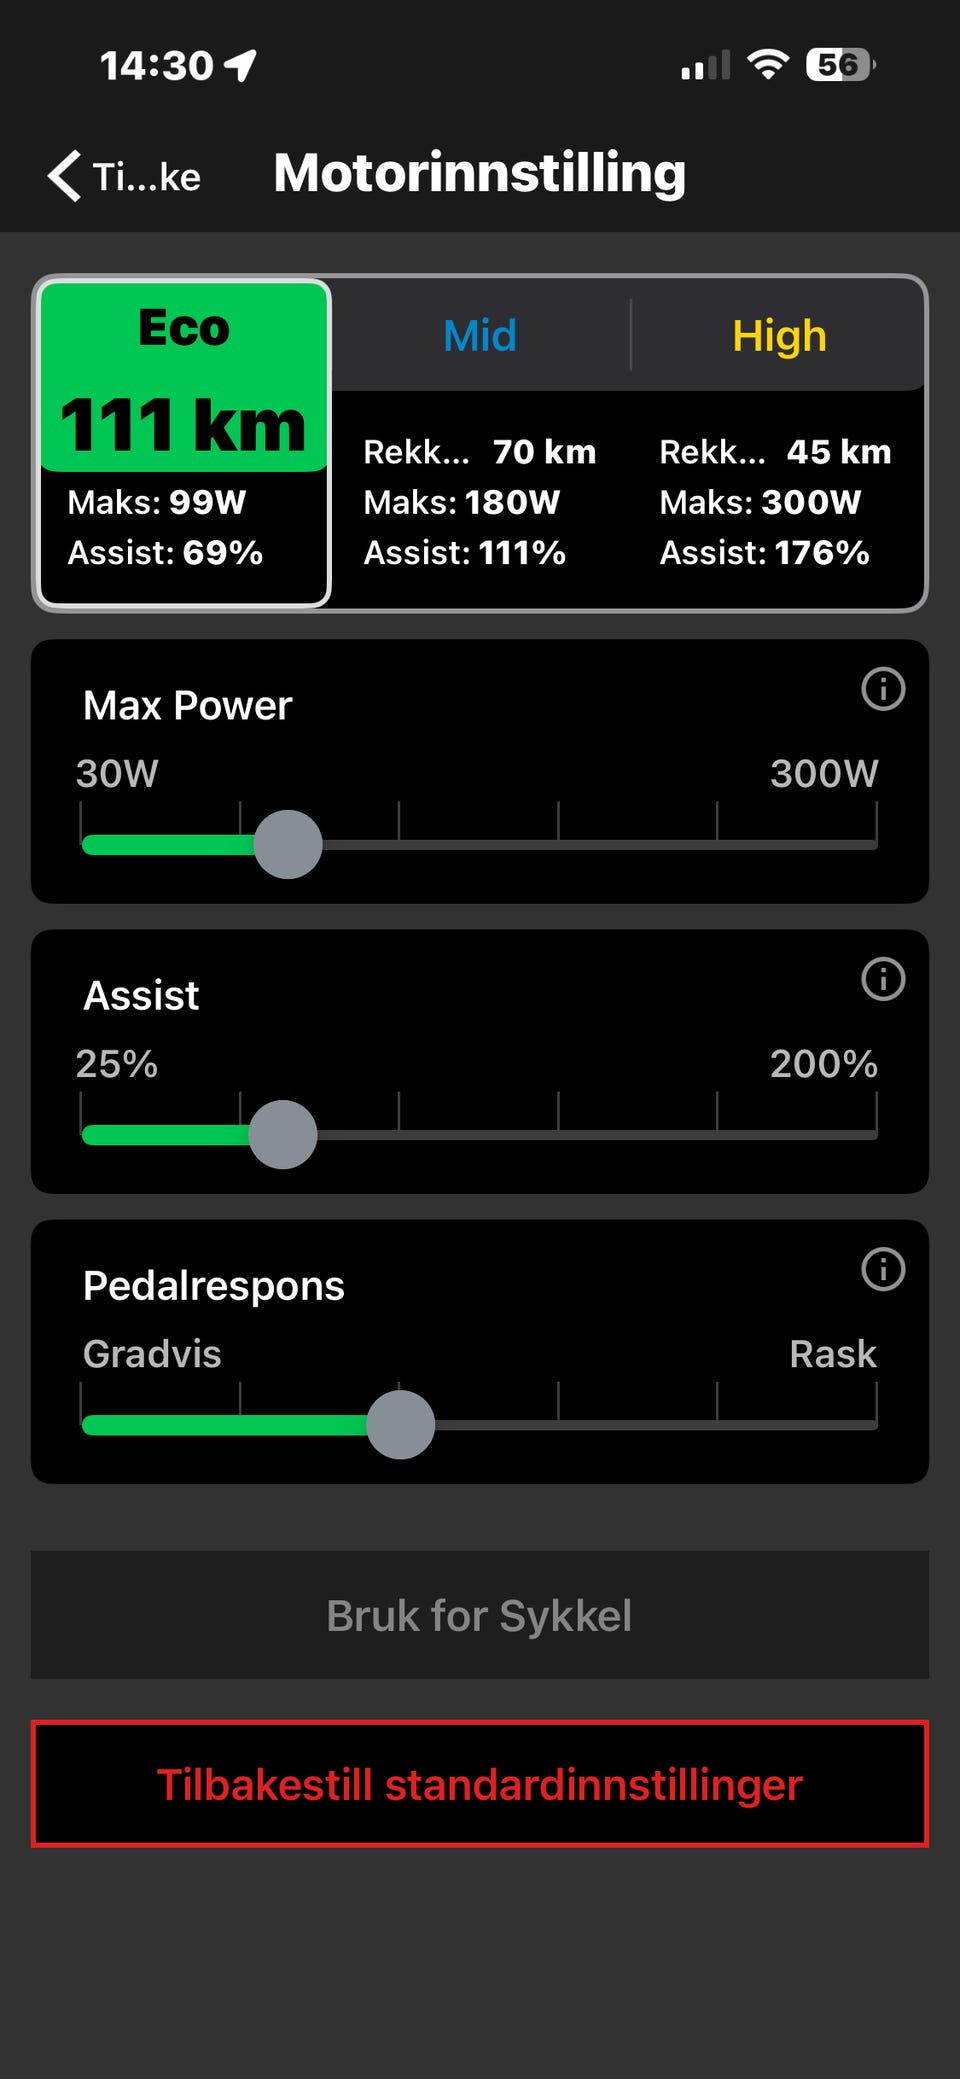Tap the Assist slider handle

283,1135
